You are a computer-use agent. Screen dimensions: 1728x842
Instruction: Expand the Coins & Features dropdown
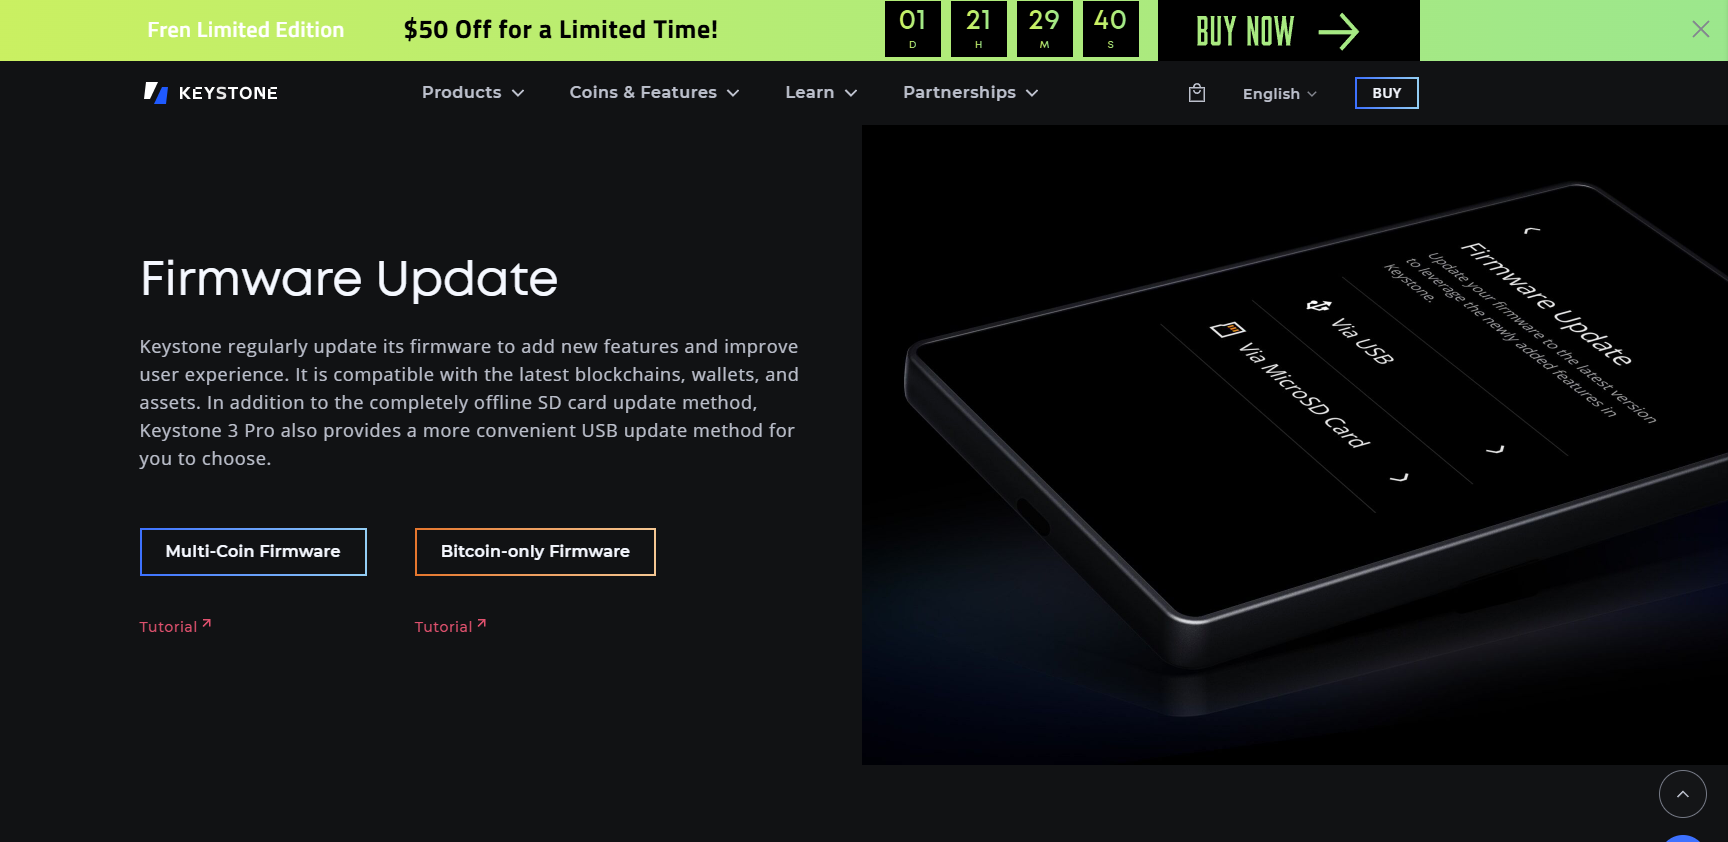pyautogui.click(x=654, y=92)
